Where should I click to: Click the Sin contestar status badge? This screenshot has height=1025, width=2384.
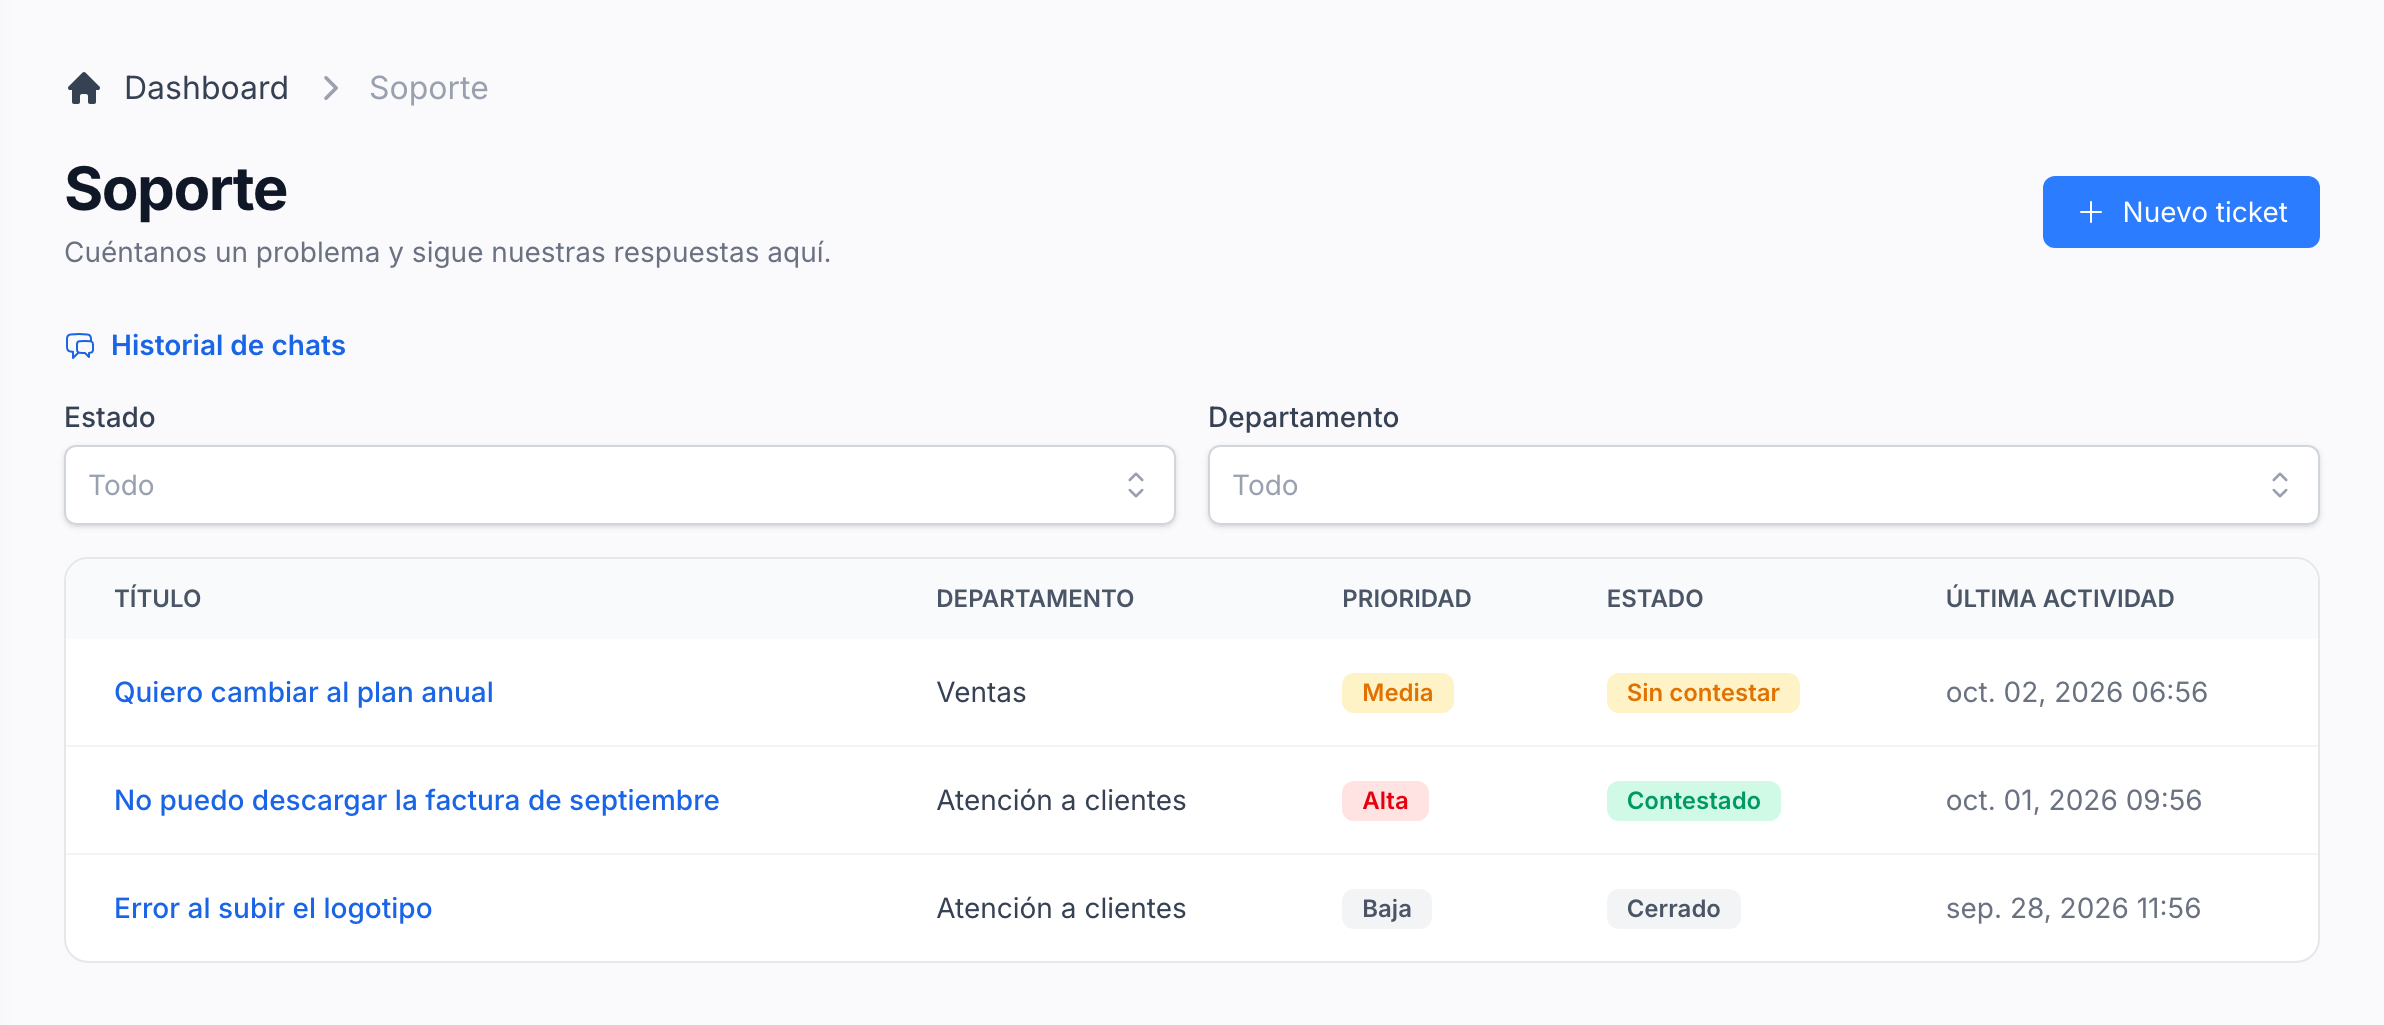[1703, 693]
